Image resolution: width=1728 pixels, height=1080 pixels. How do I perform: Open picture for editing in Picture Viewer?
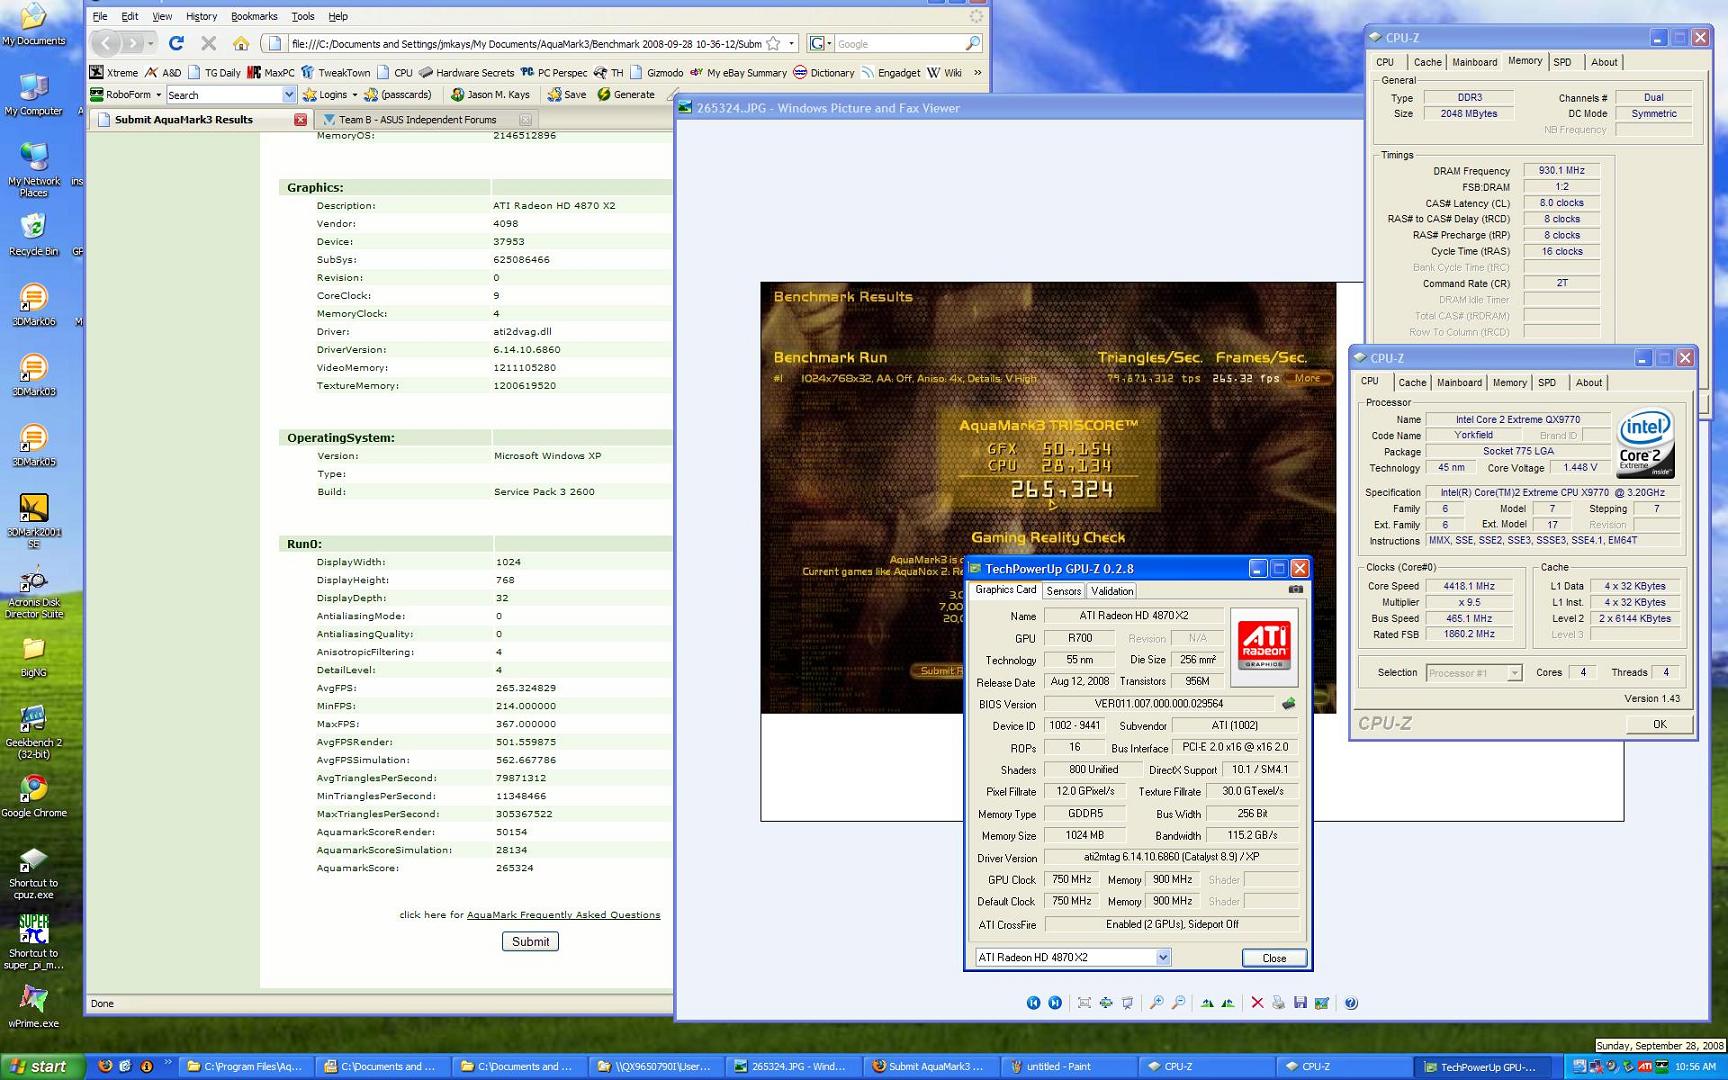point(1322,1003)
